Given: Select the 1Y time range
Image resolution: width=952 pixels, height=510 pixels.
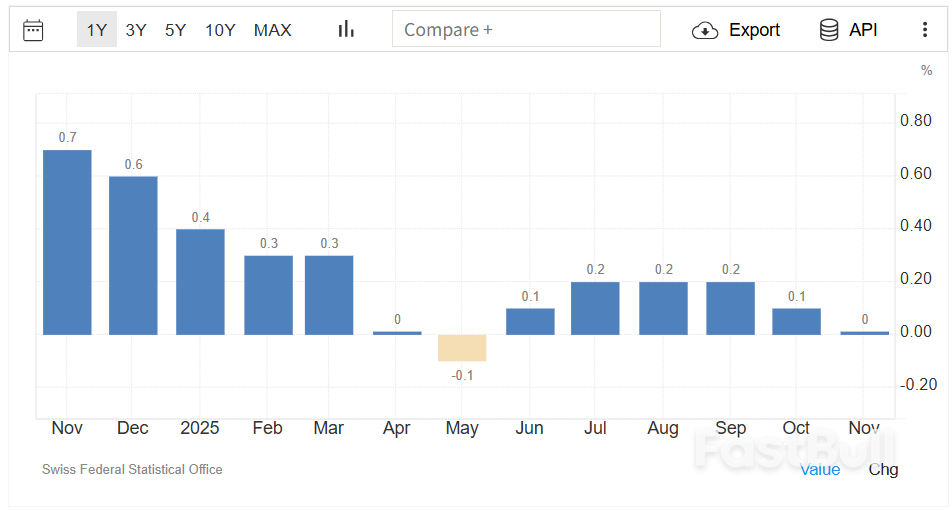Looking at the screenshot, I should pyautogui.click(x=96, y=30).
